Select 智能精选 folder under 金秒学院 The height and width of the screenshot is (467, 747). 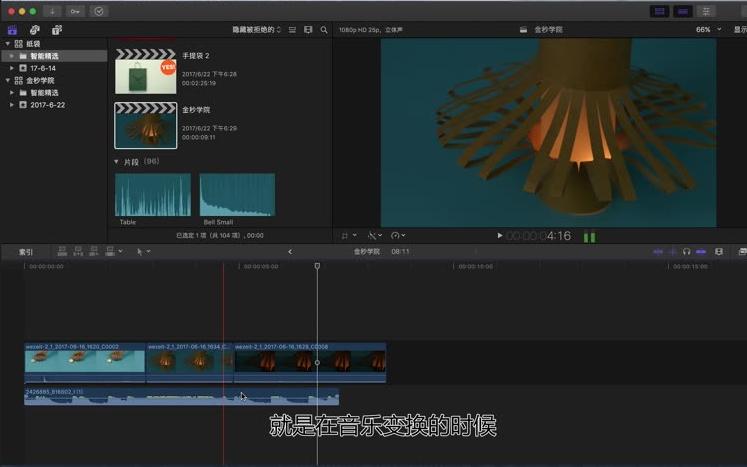[54, 92]
